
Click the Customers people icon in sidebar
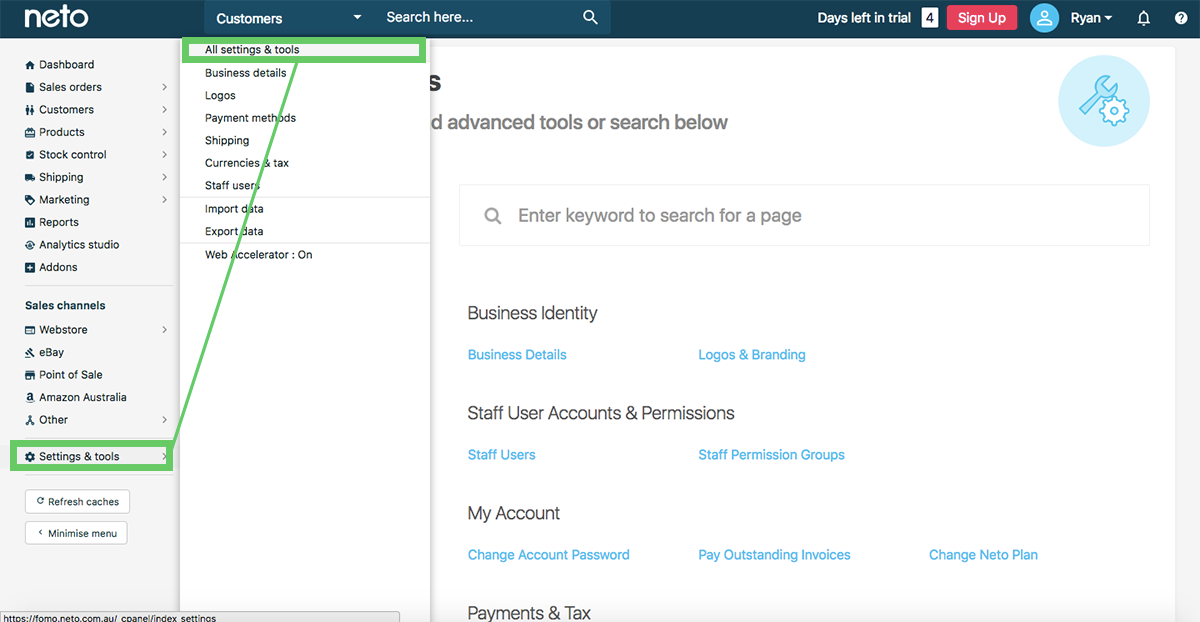point(30,110)
